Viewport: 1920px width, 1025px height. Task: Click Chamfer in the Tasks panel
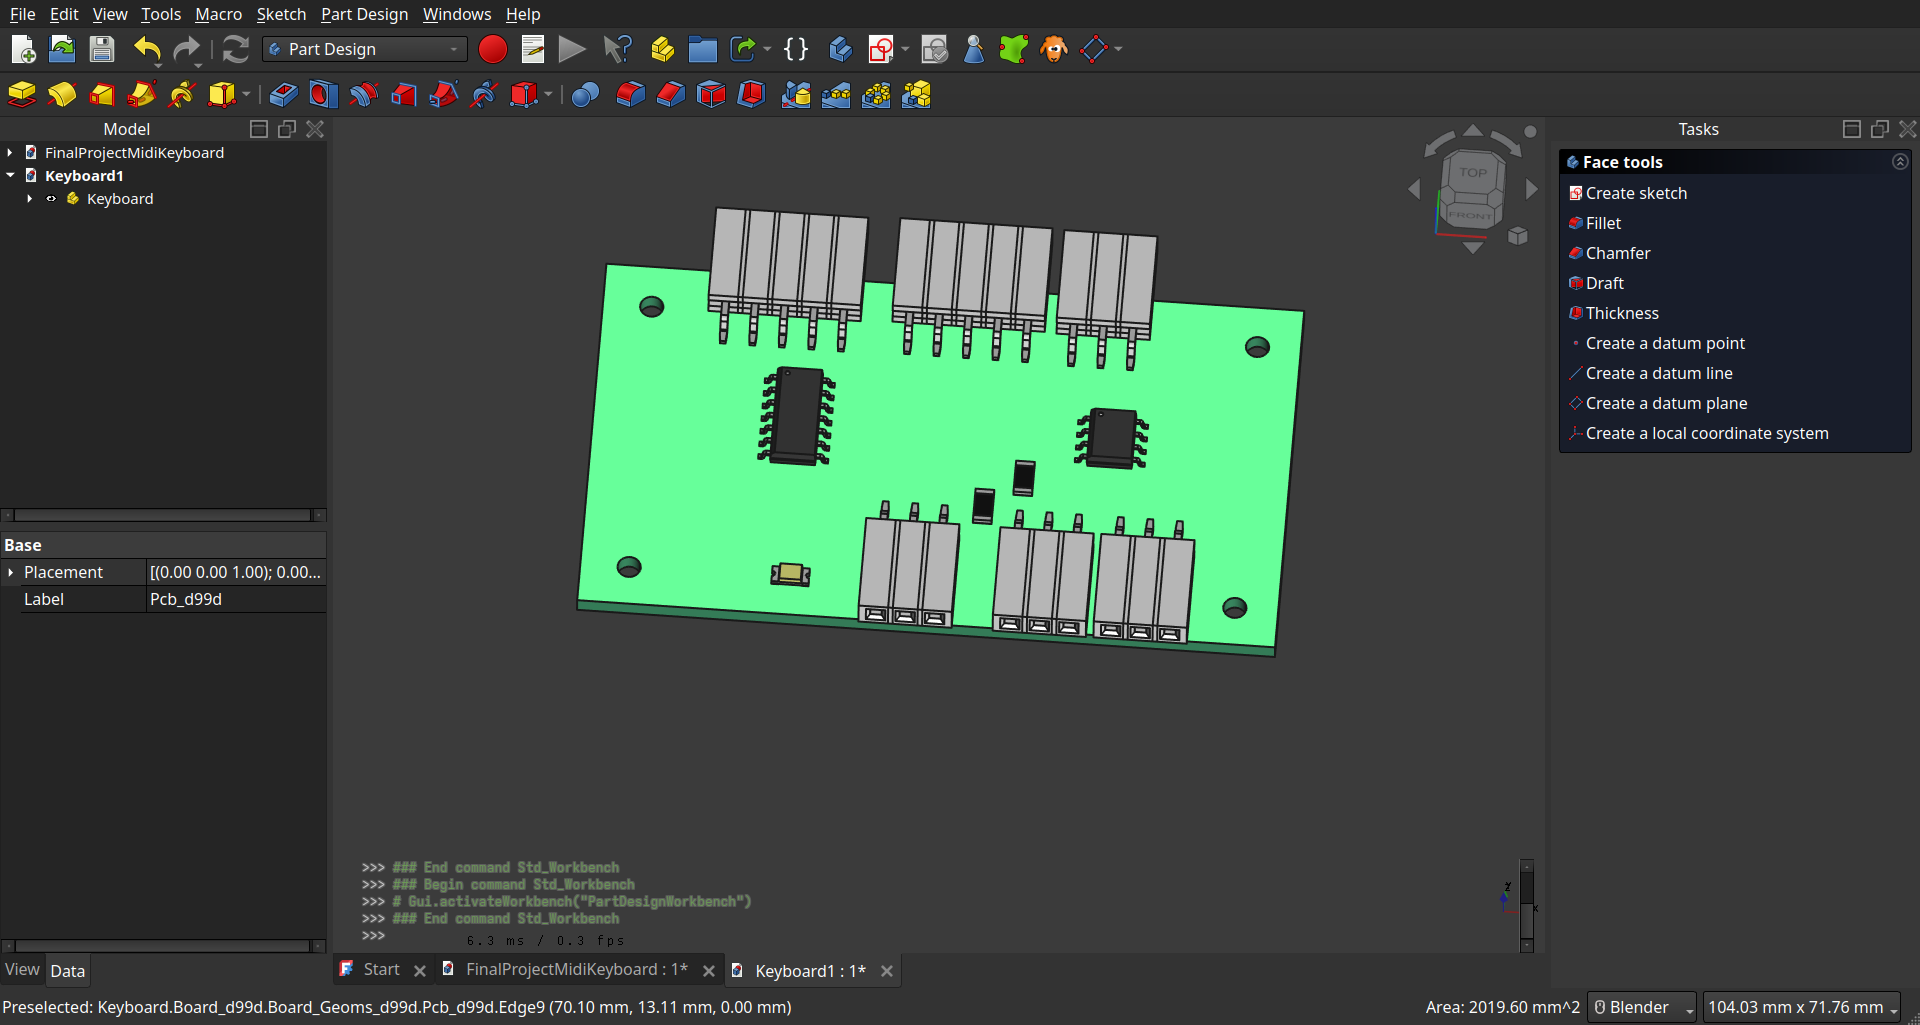pos(1617,253)
